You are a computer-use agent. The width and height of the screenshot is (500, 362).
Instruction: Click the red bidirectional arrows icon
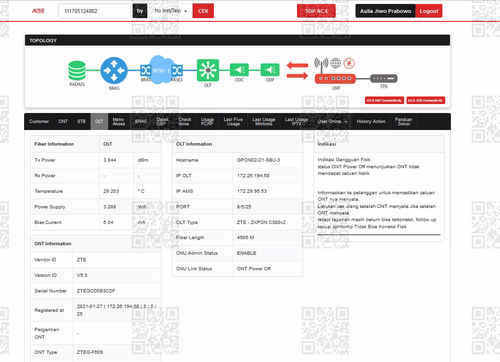click(x=298, y=70)
